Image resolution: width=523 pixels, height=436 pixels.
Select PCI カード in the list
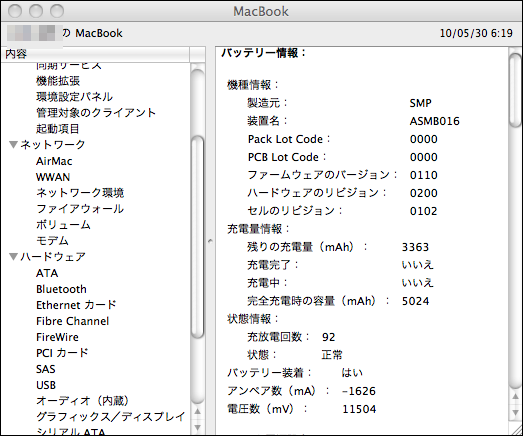click(62, 353)
